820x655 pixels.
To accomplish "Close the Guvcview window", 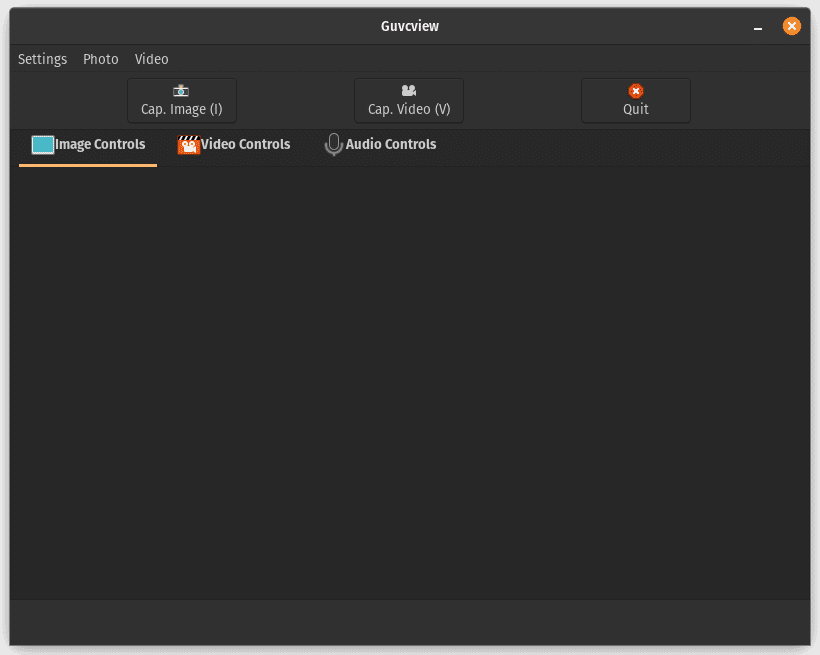I will point(792,26).
